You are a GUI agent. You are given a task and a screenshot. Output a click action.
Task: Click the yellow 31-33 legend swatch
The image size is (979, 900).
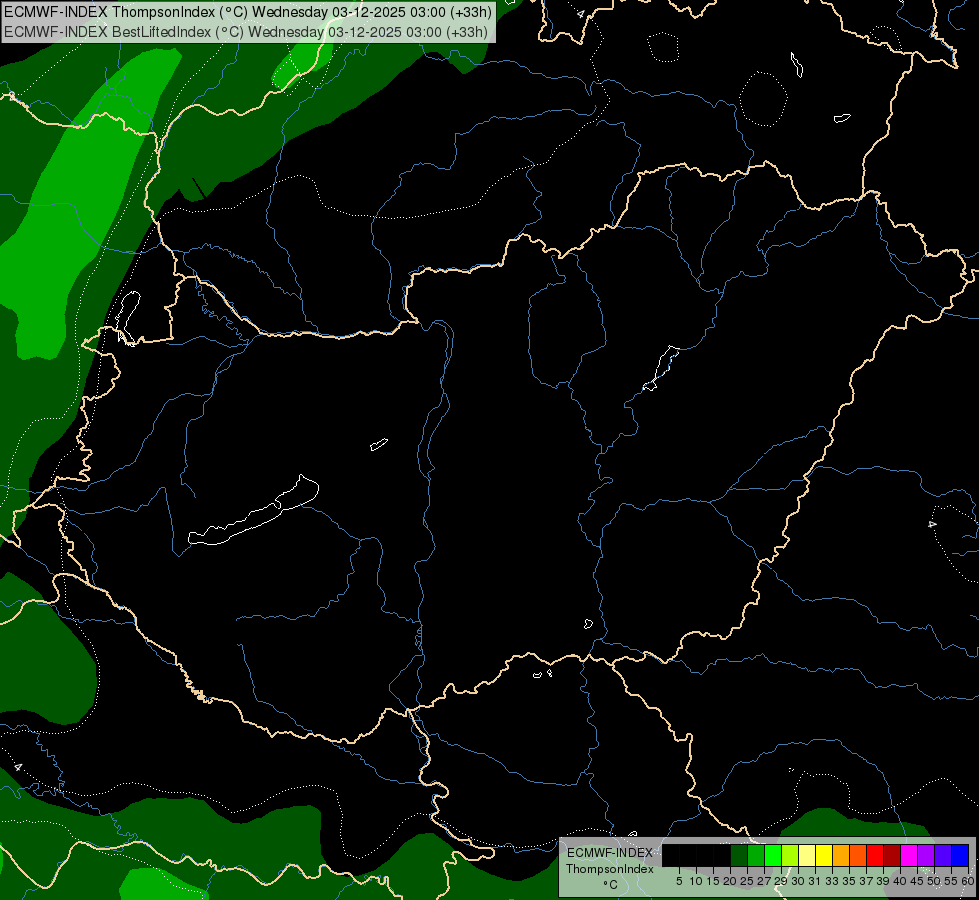tap(824, 855)
